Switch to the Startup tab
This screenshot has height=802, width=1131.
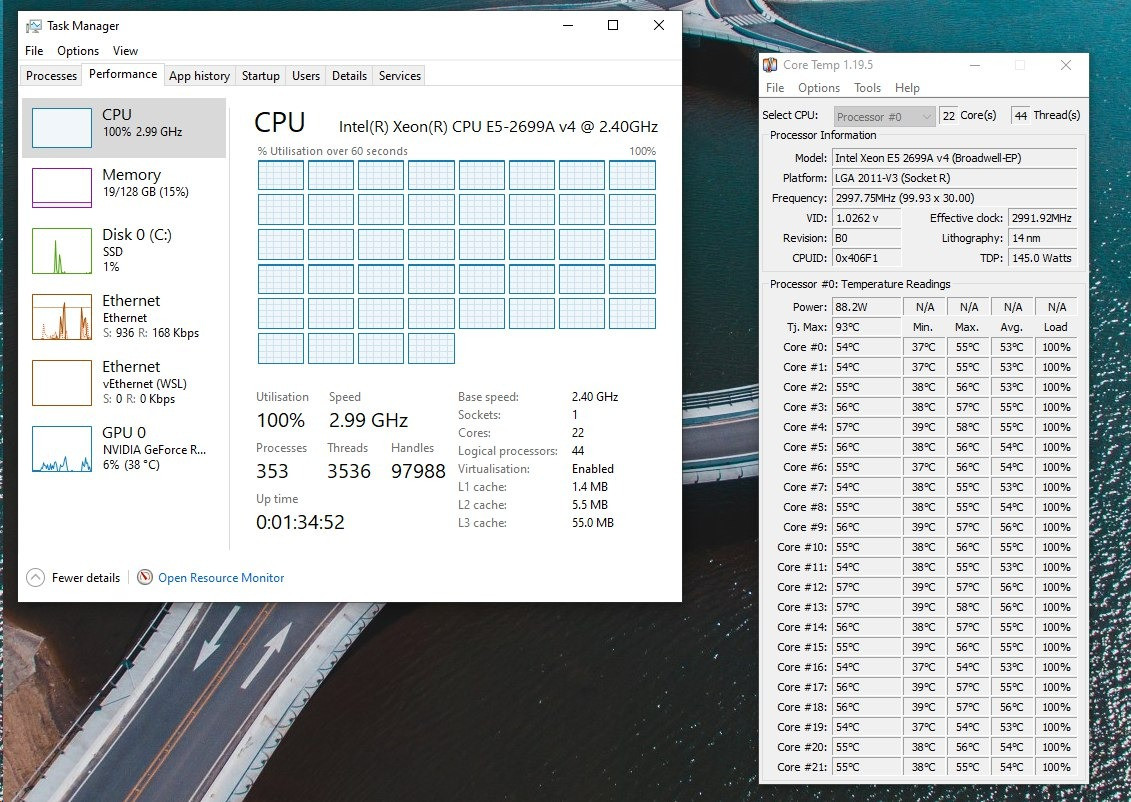(260, 76)
